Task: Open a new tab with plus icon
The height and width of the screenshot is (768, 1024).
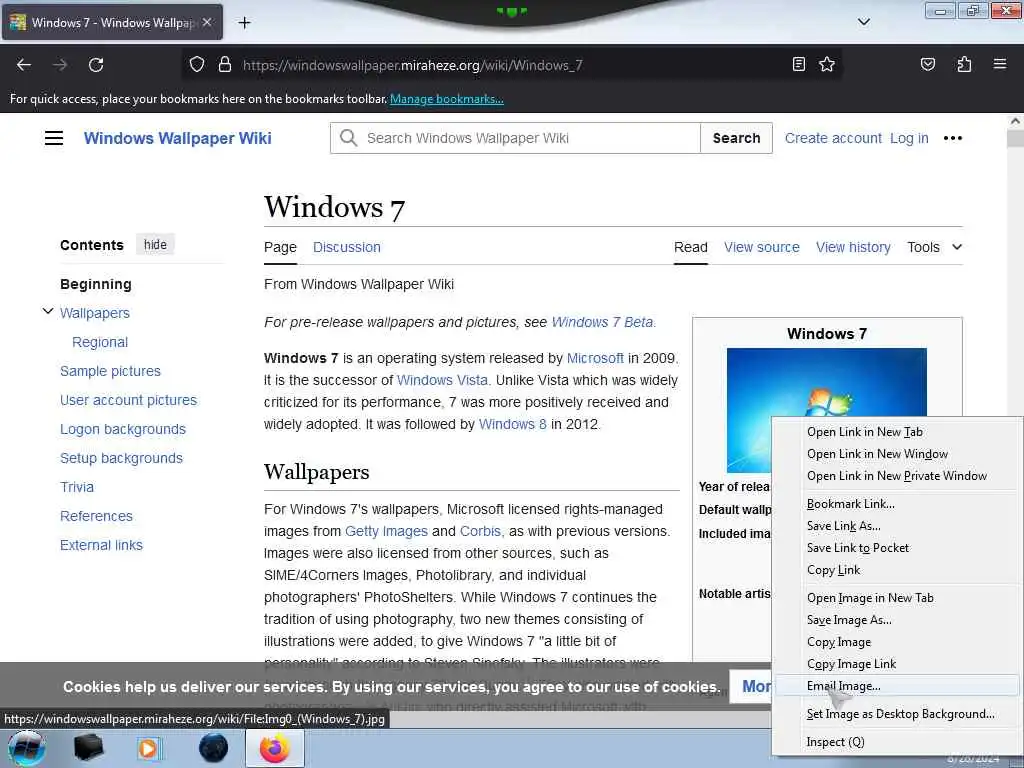Action: coord(244,23)
